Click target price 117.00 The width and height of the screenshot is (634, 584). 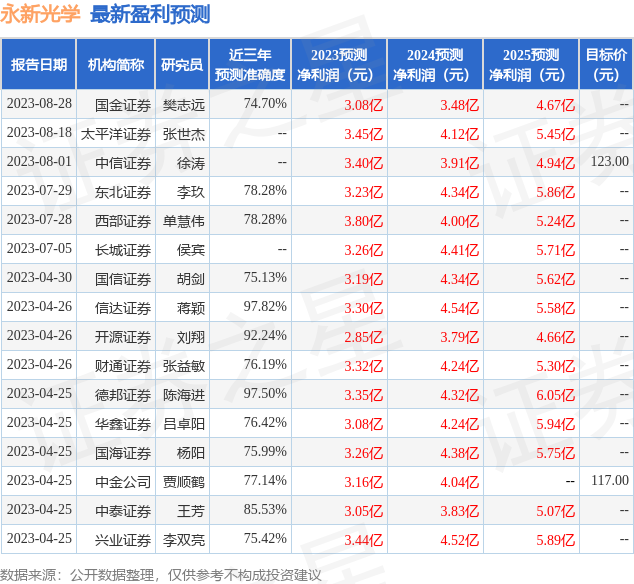pyautogui.click(x=610, y=480)
